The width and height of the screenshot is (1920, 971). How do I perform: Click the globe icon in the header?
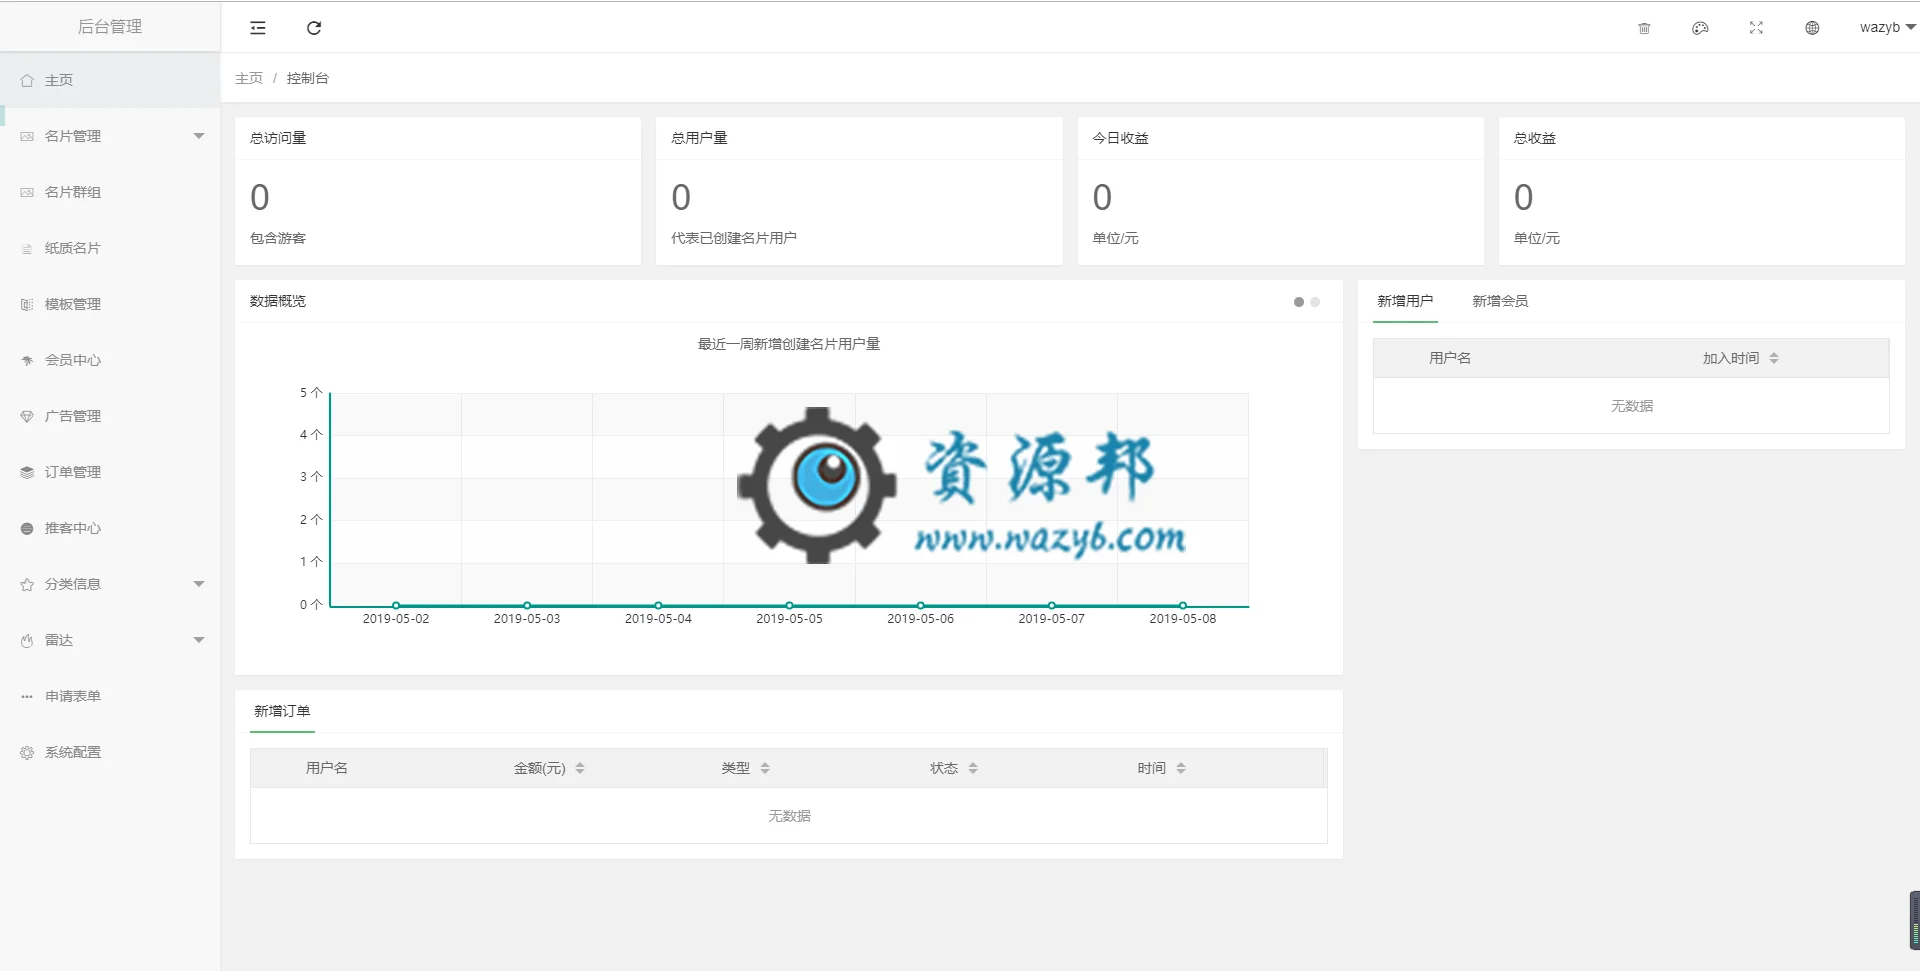[x=1812, y=28]
